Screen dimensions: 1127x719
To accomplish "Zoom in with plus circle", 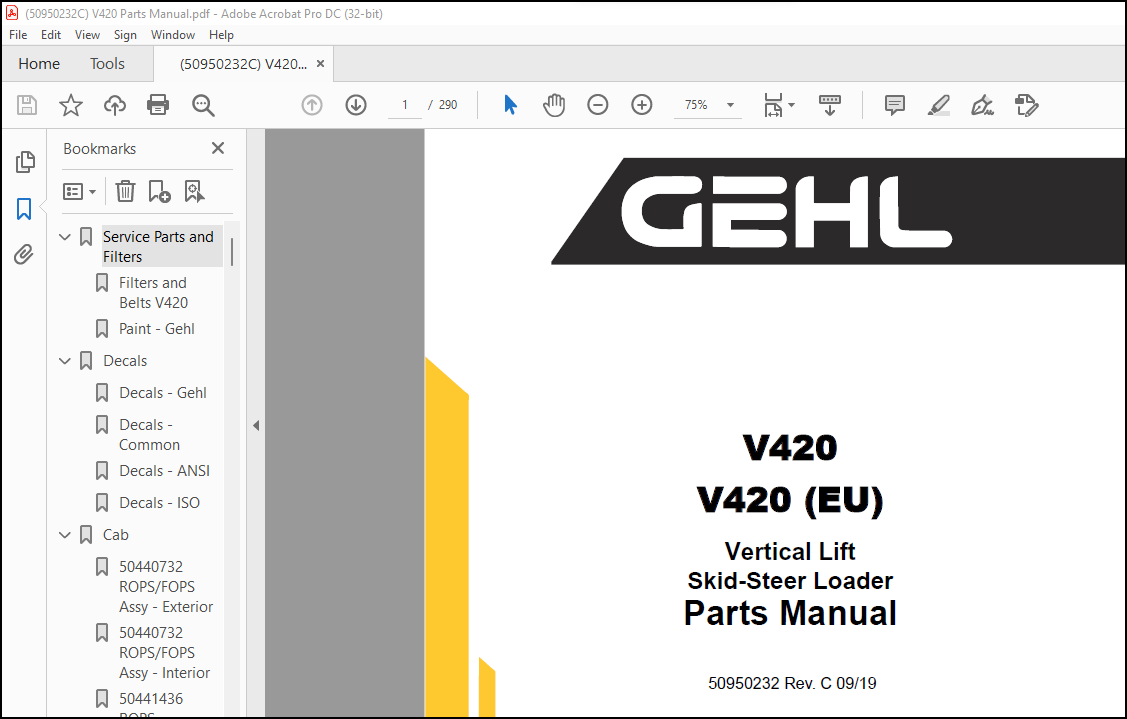I will [642, 105].
